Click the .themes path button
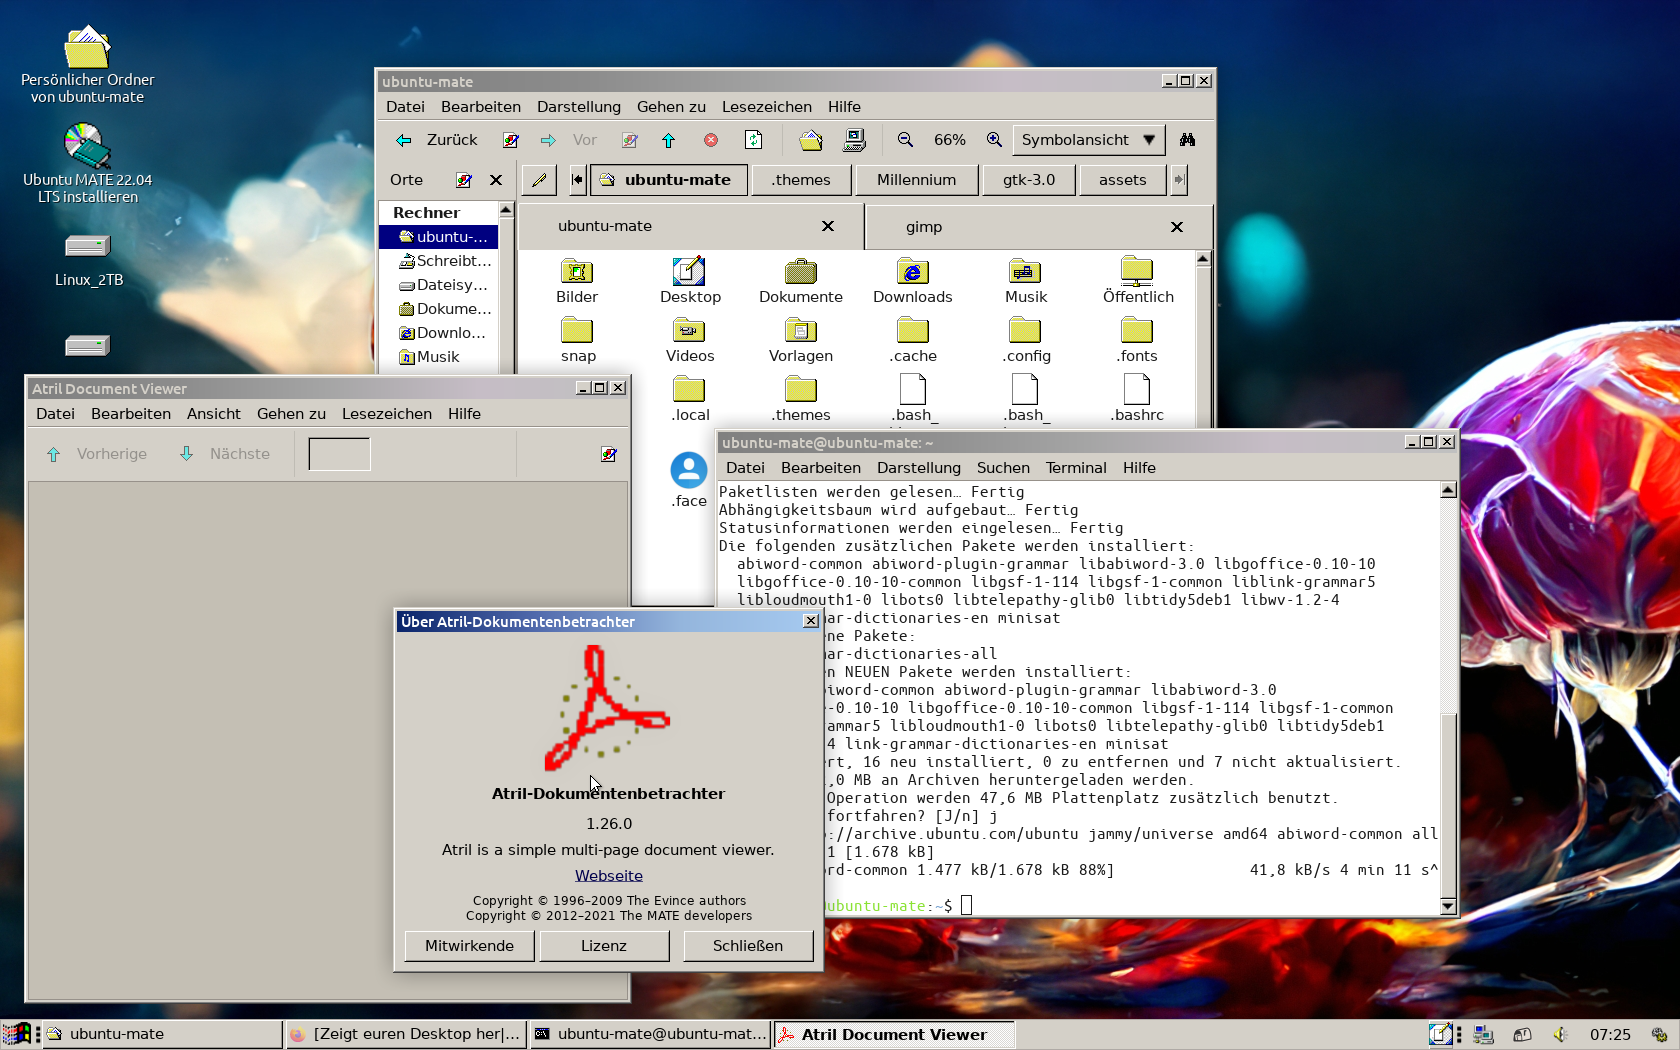This screenshot has width=1680, height=1050. (801, 180)
